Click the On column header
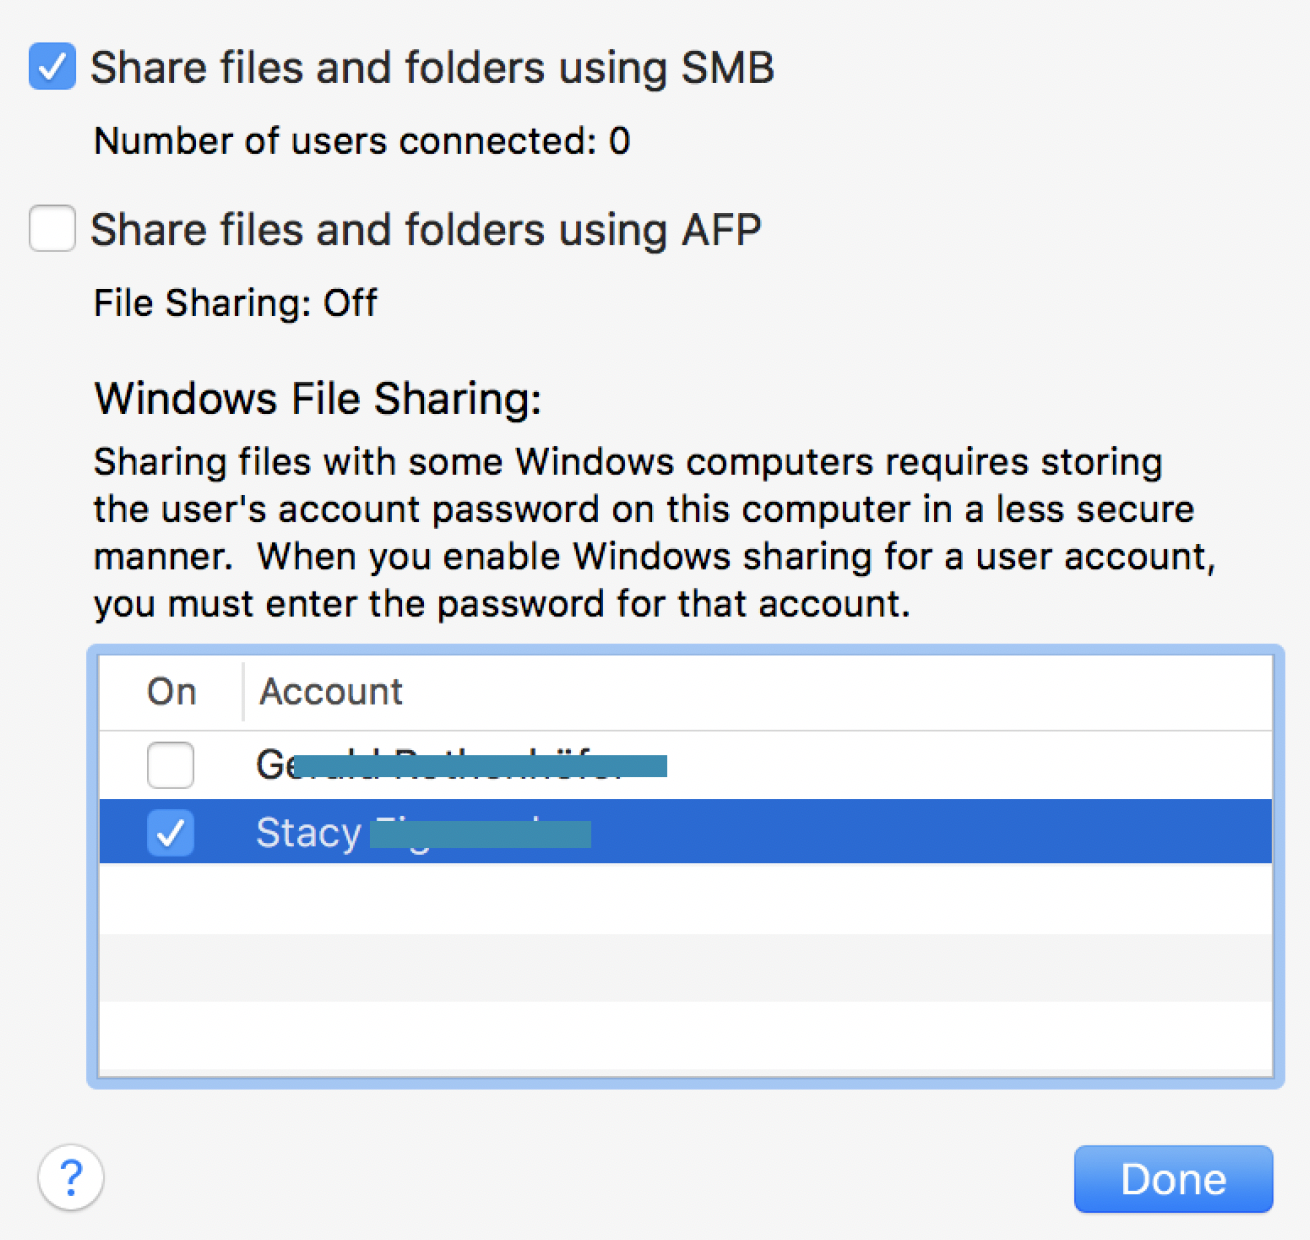This screenshot has height=1240, width=1310. pyautogui.click(x=171, y=692)
